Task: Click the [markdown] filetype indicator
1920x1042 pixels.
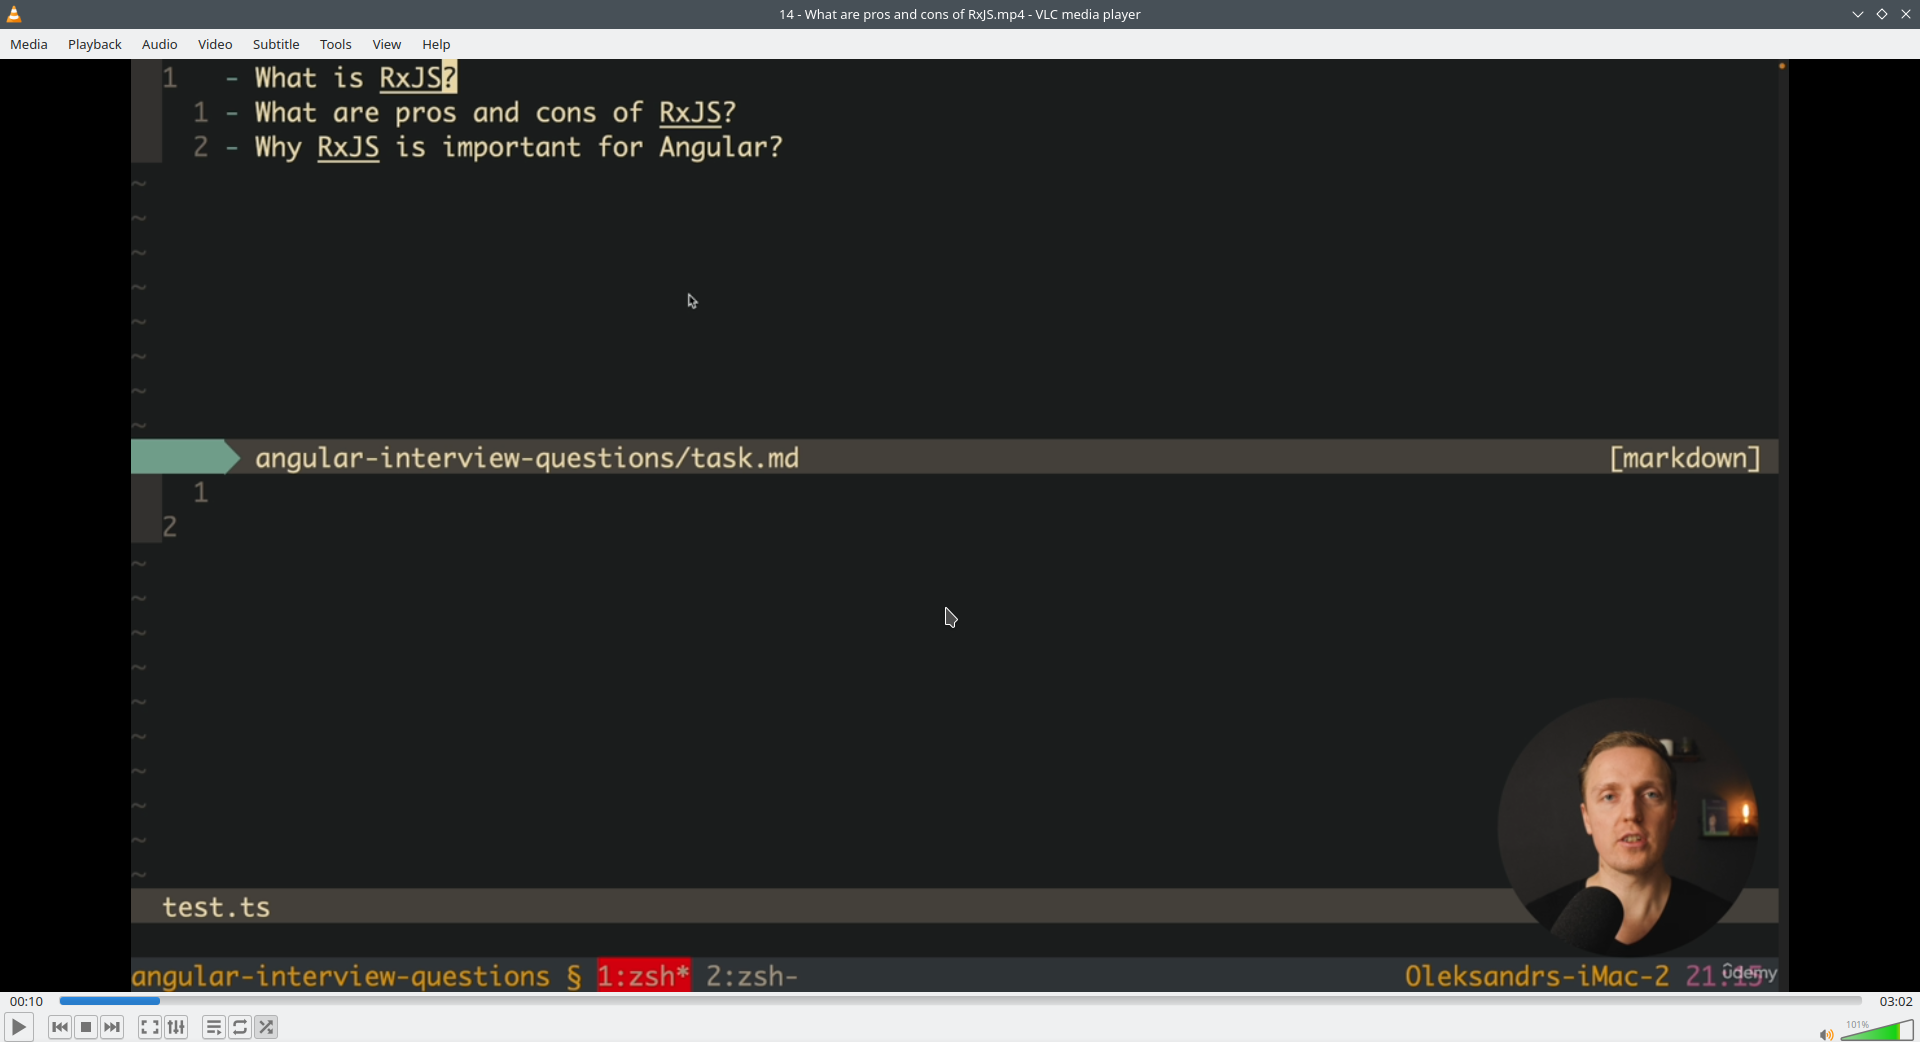Action: pyautogui.click(x=1685, y=458)
